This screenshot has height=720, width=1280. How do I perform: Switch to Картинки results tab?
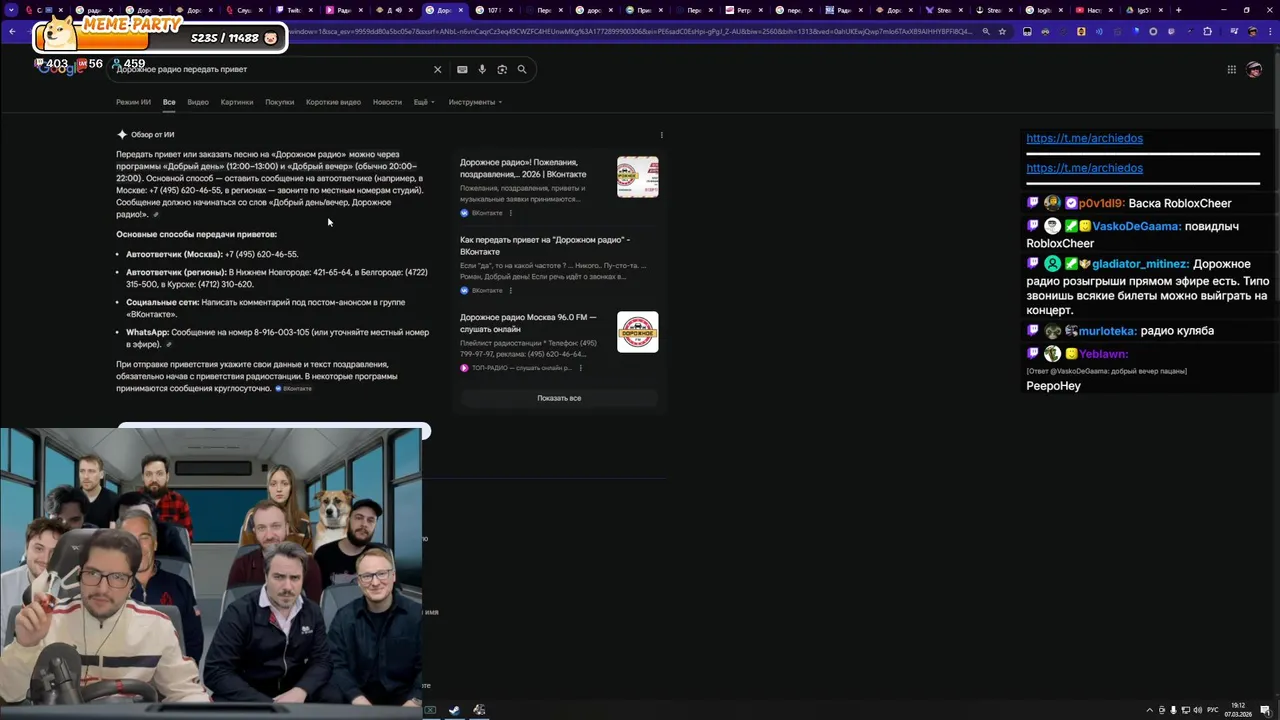click(237, 102)
